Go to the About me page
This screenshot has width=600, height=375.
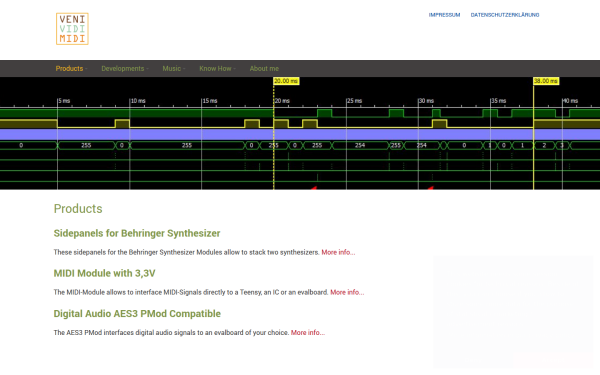tap(264, 68)
